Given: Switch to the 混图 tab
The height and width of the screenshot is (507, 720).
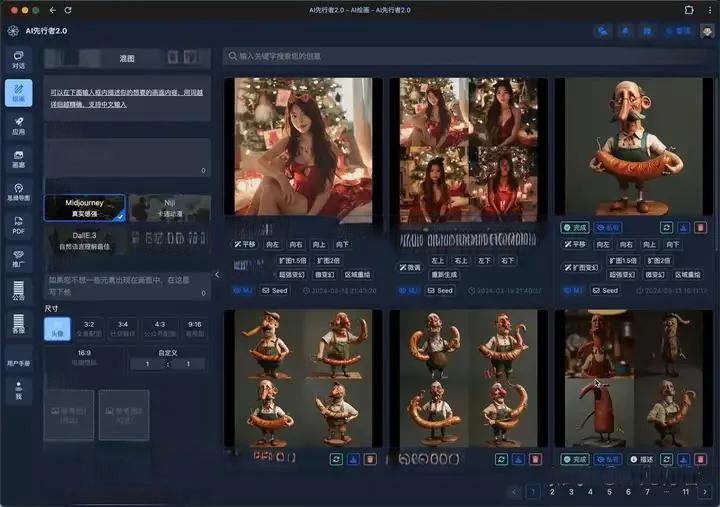Looking at the screenshot, I should click(127, 59).
